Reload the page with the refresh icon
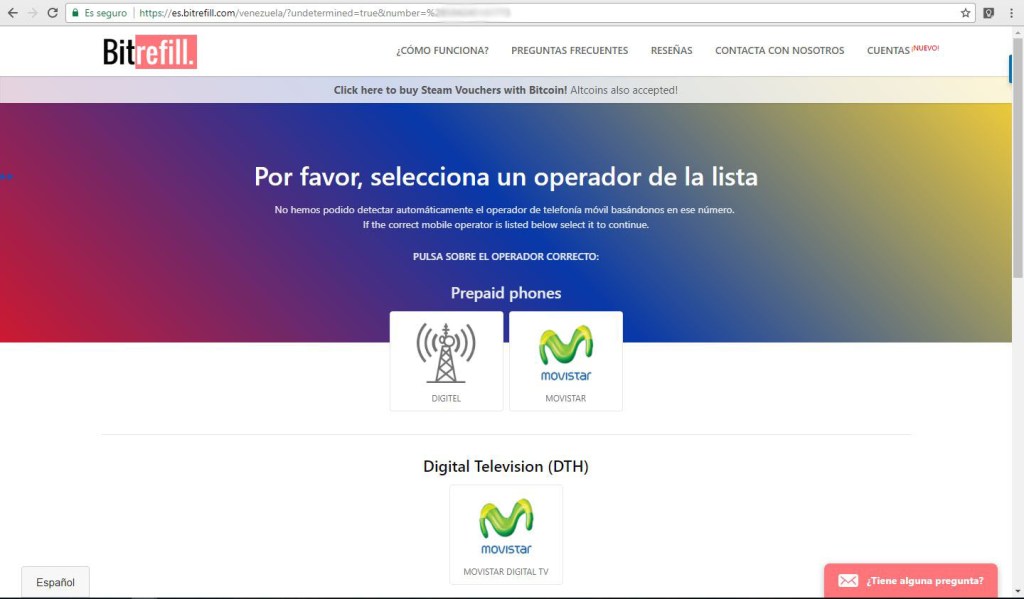 tap(52, 12)
